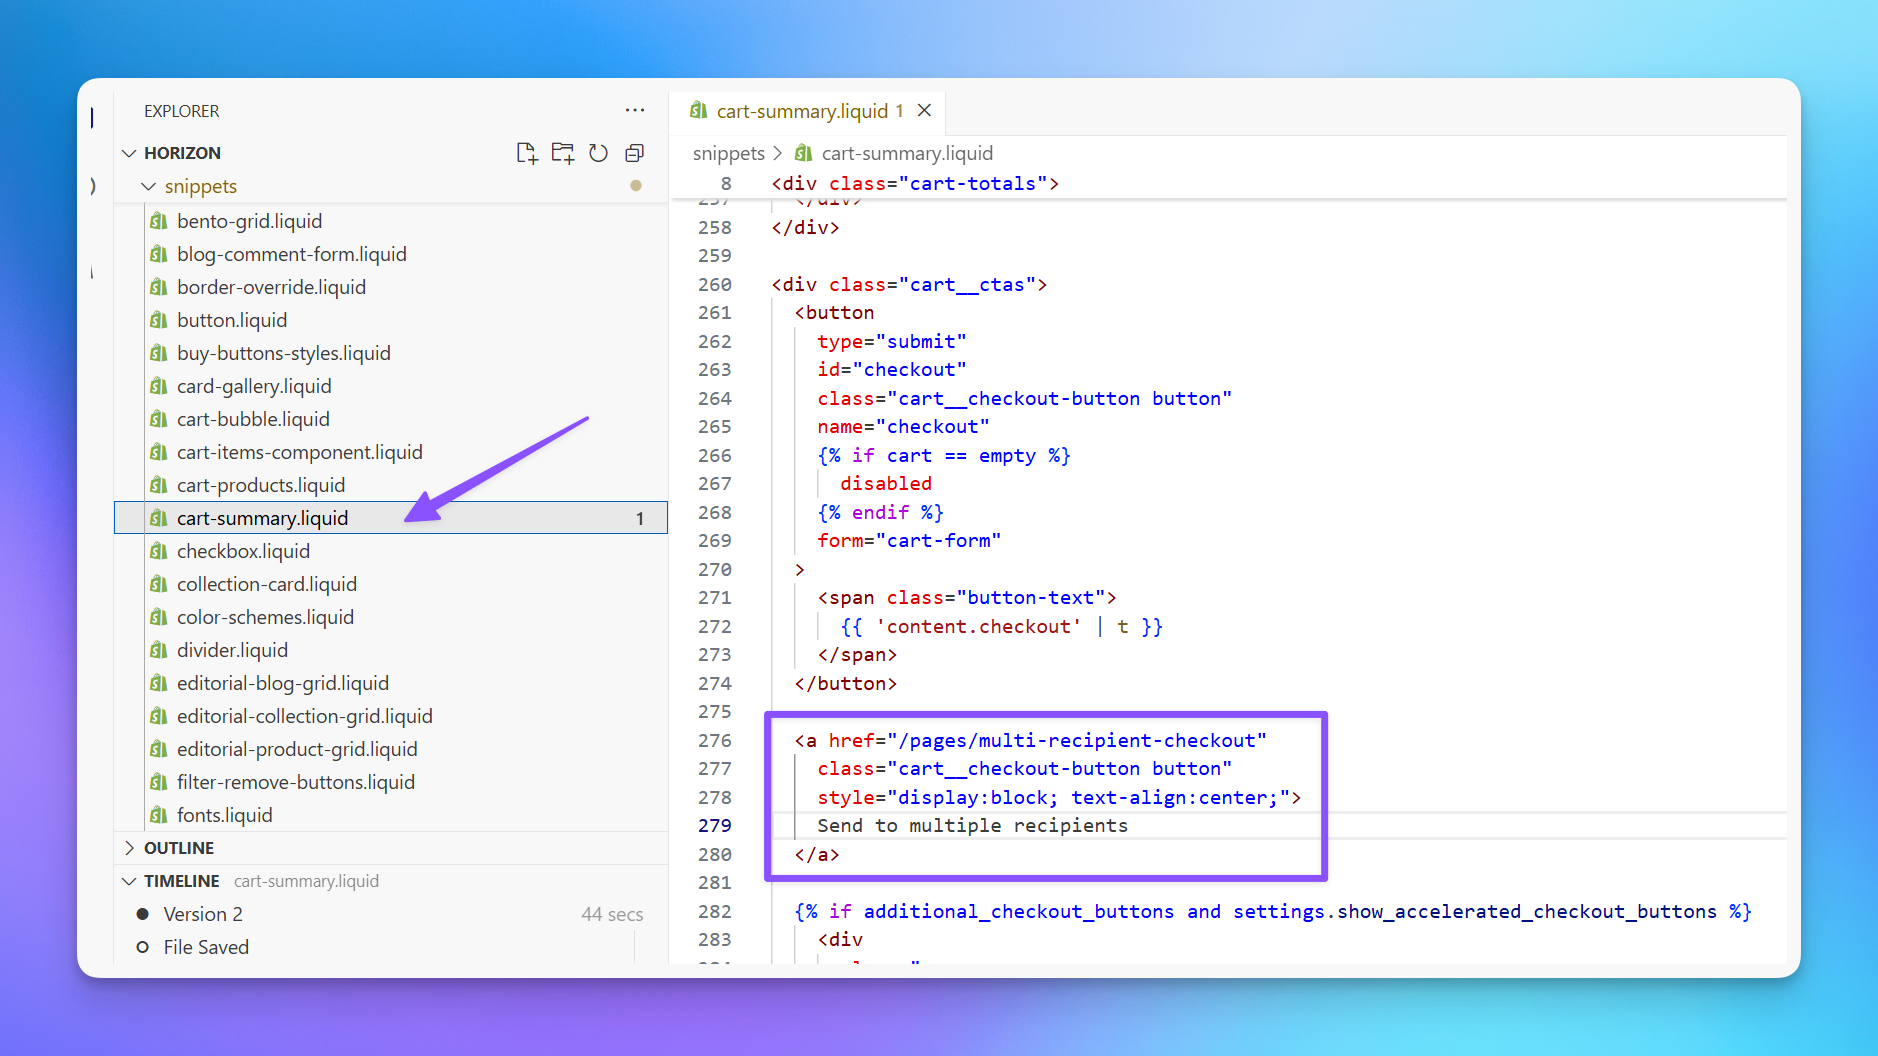Click the name="checkout" attribute line
This screenshot has width=1878, height=1056.
903,426
